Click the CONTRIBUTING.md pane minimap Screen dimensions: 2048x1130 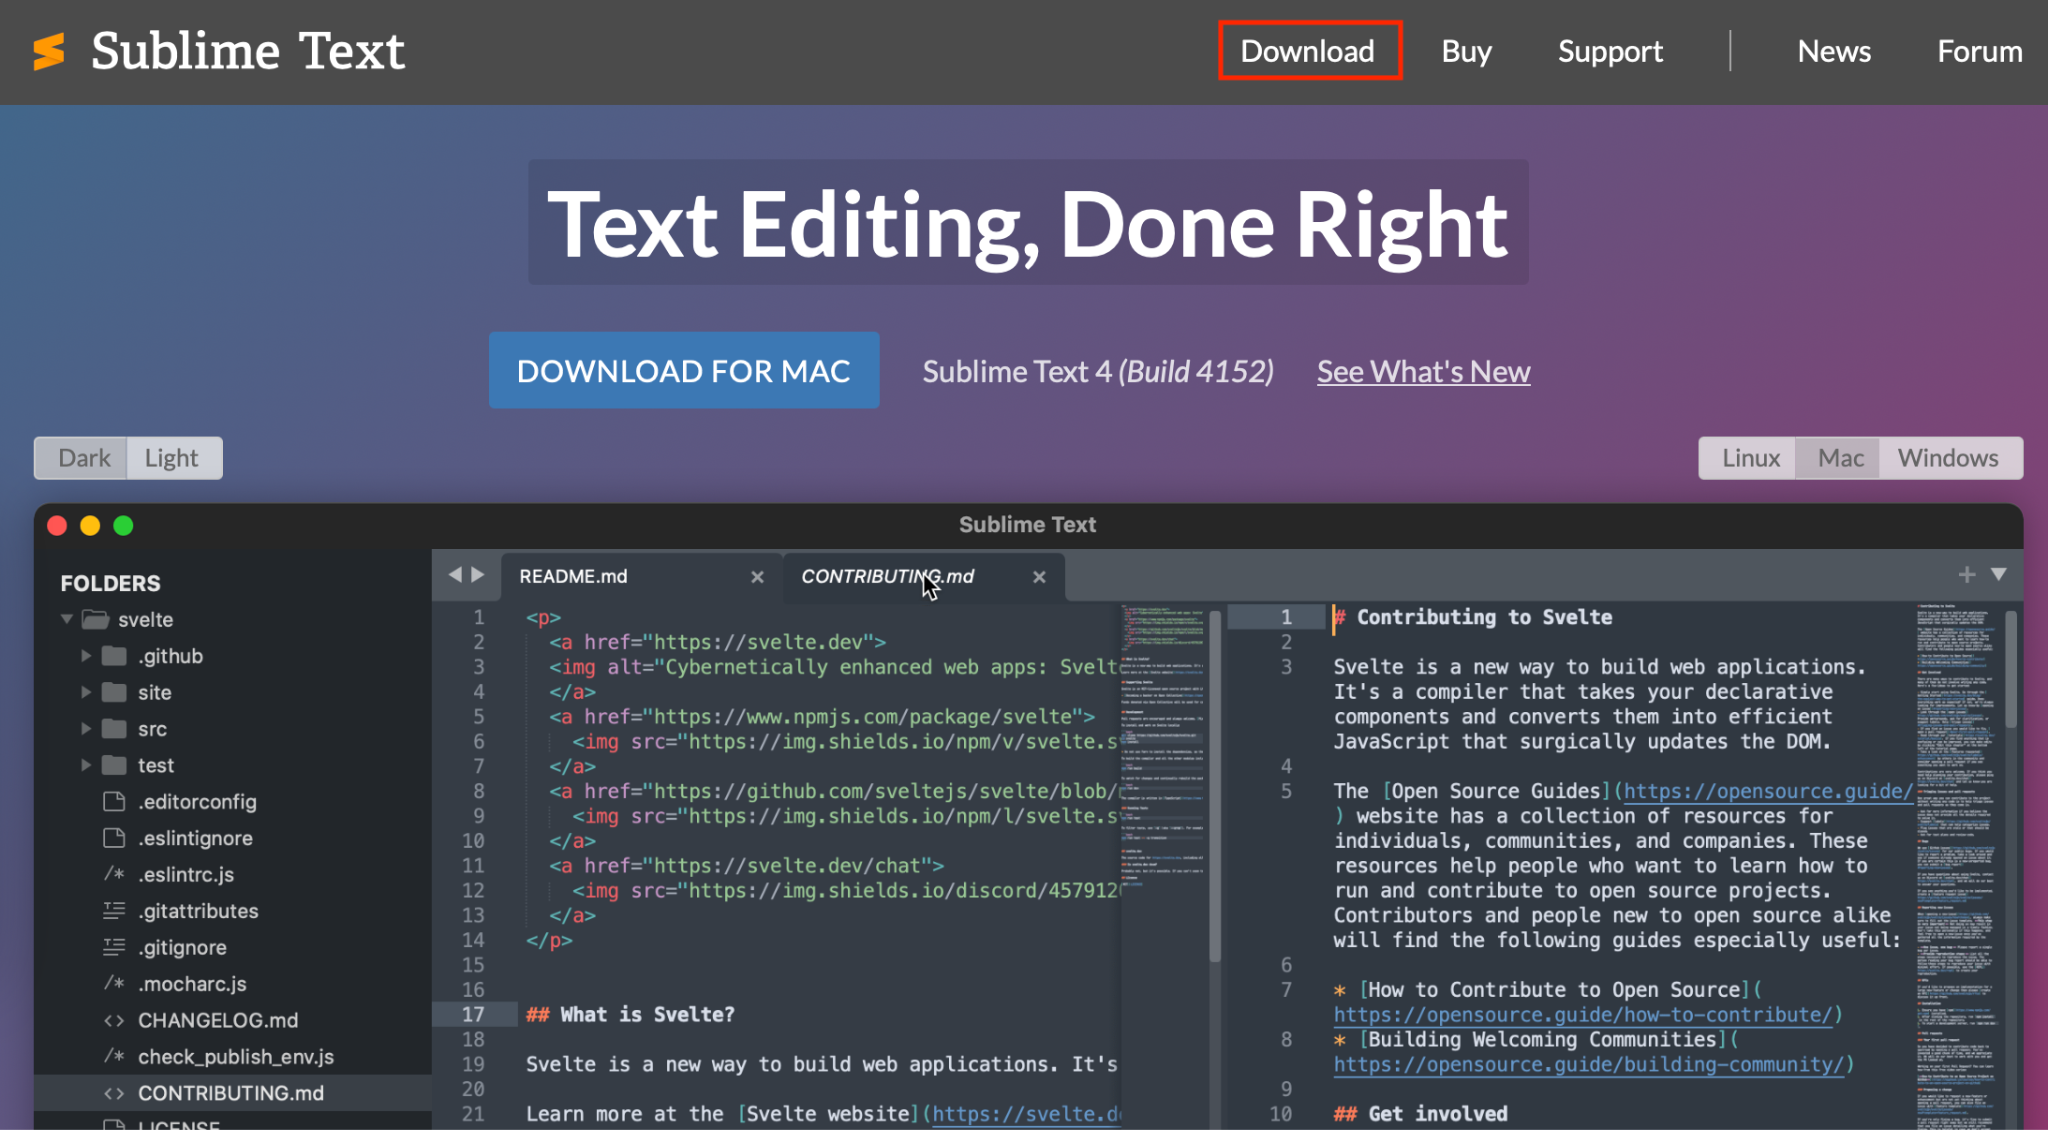[1959, 866]
